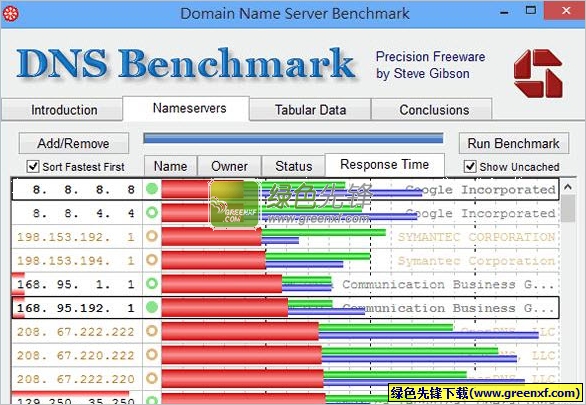
Task: Click SYMANTEC CORPORATION owner text
Action: pyautogui.click(x=476, y=237)
